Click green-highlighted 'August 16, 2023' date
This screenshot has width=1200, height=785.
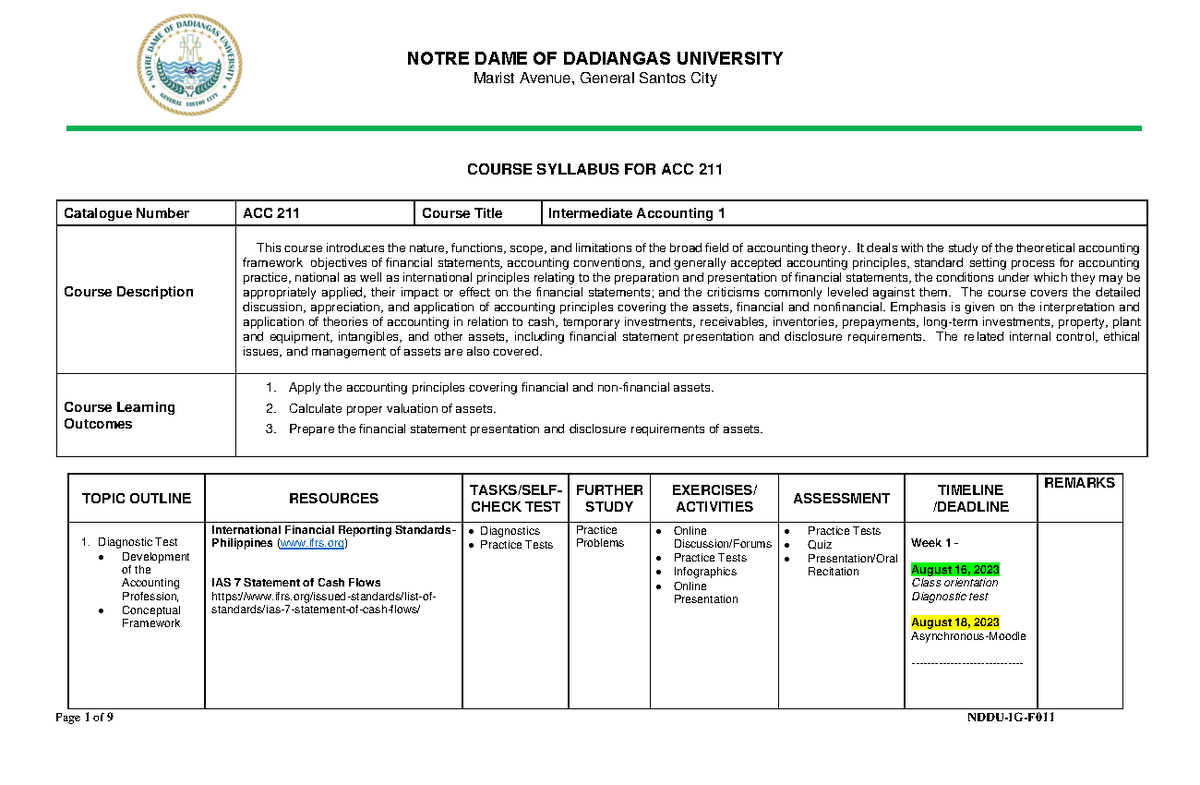[955, 570]
